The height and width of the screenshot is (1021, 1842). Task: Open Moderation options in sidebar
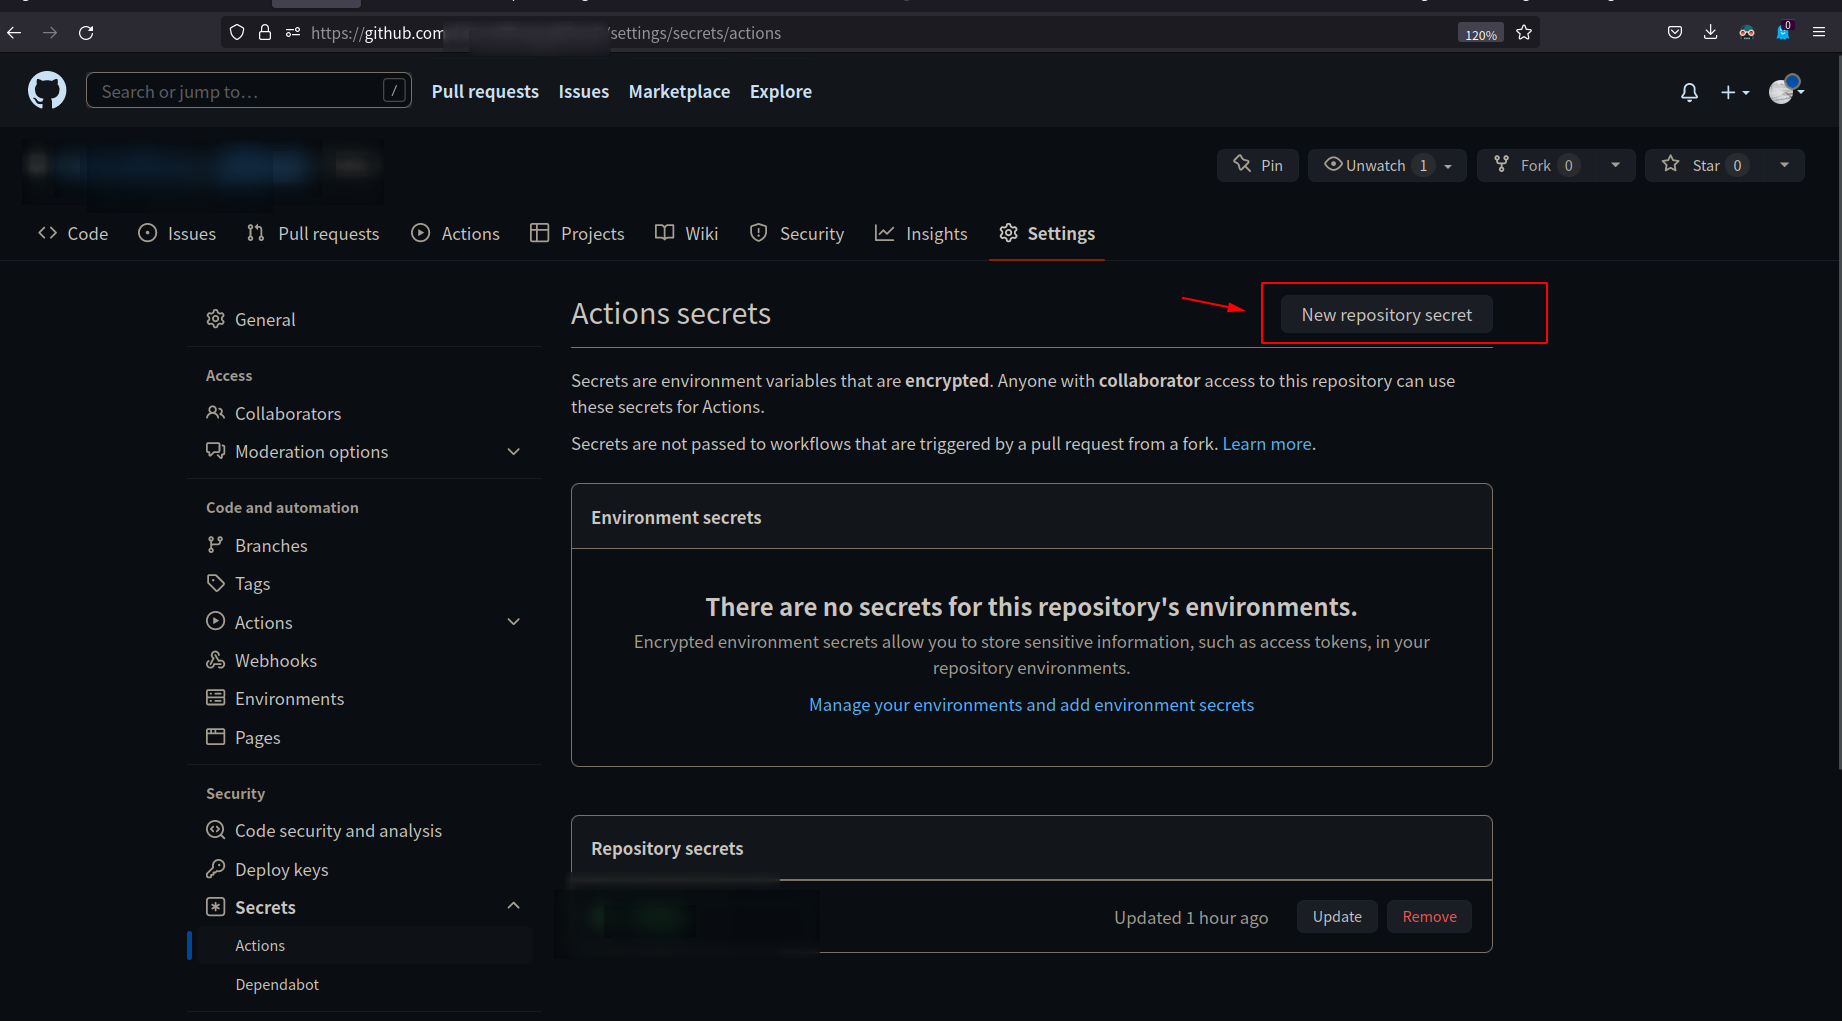point(311,452)
